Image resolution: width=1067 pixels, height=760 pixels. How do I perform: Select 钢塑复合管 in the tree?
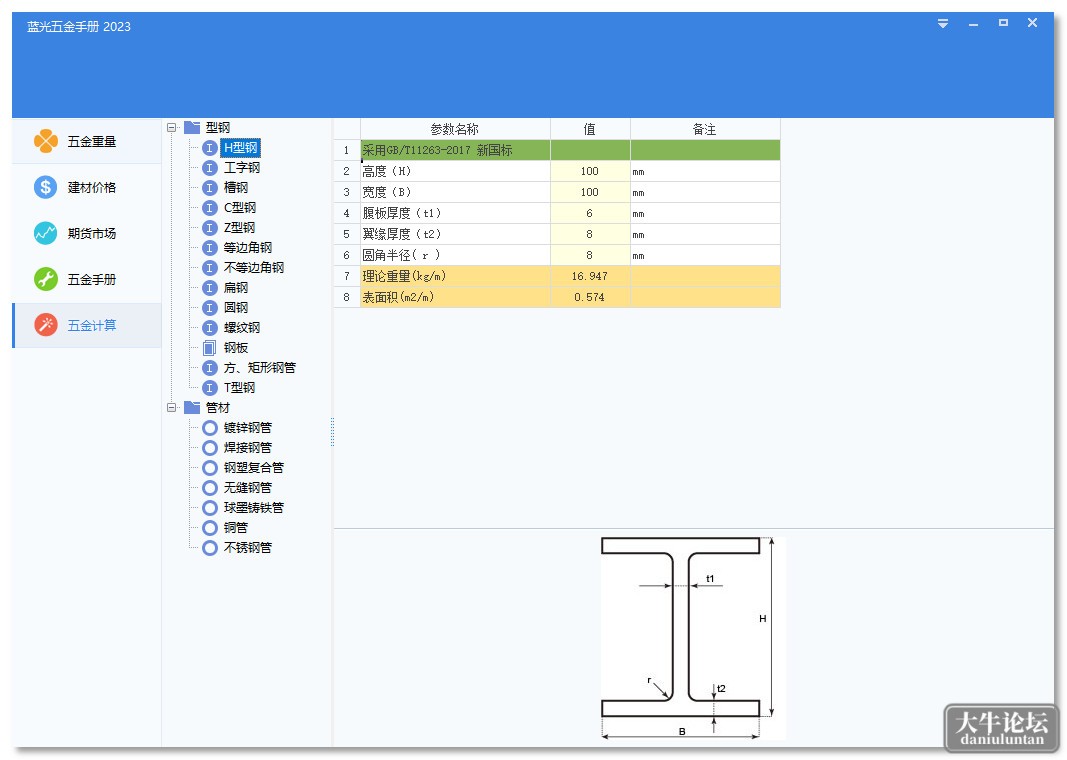click(x=254, y=468)
